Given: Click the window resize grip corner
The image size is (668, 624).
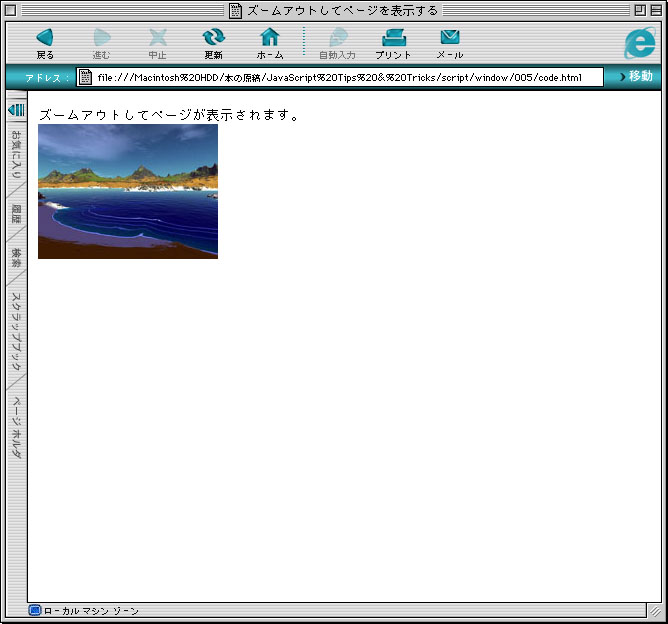Looking at the screenshot, I should [654, 611].
